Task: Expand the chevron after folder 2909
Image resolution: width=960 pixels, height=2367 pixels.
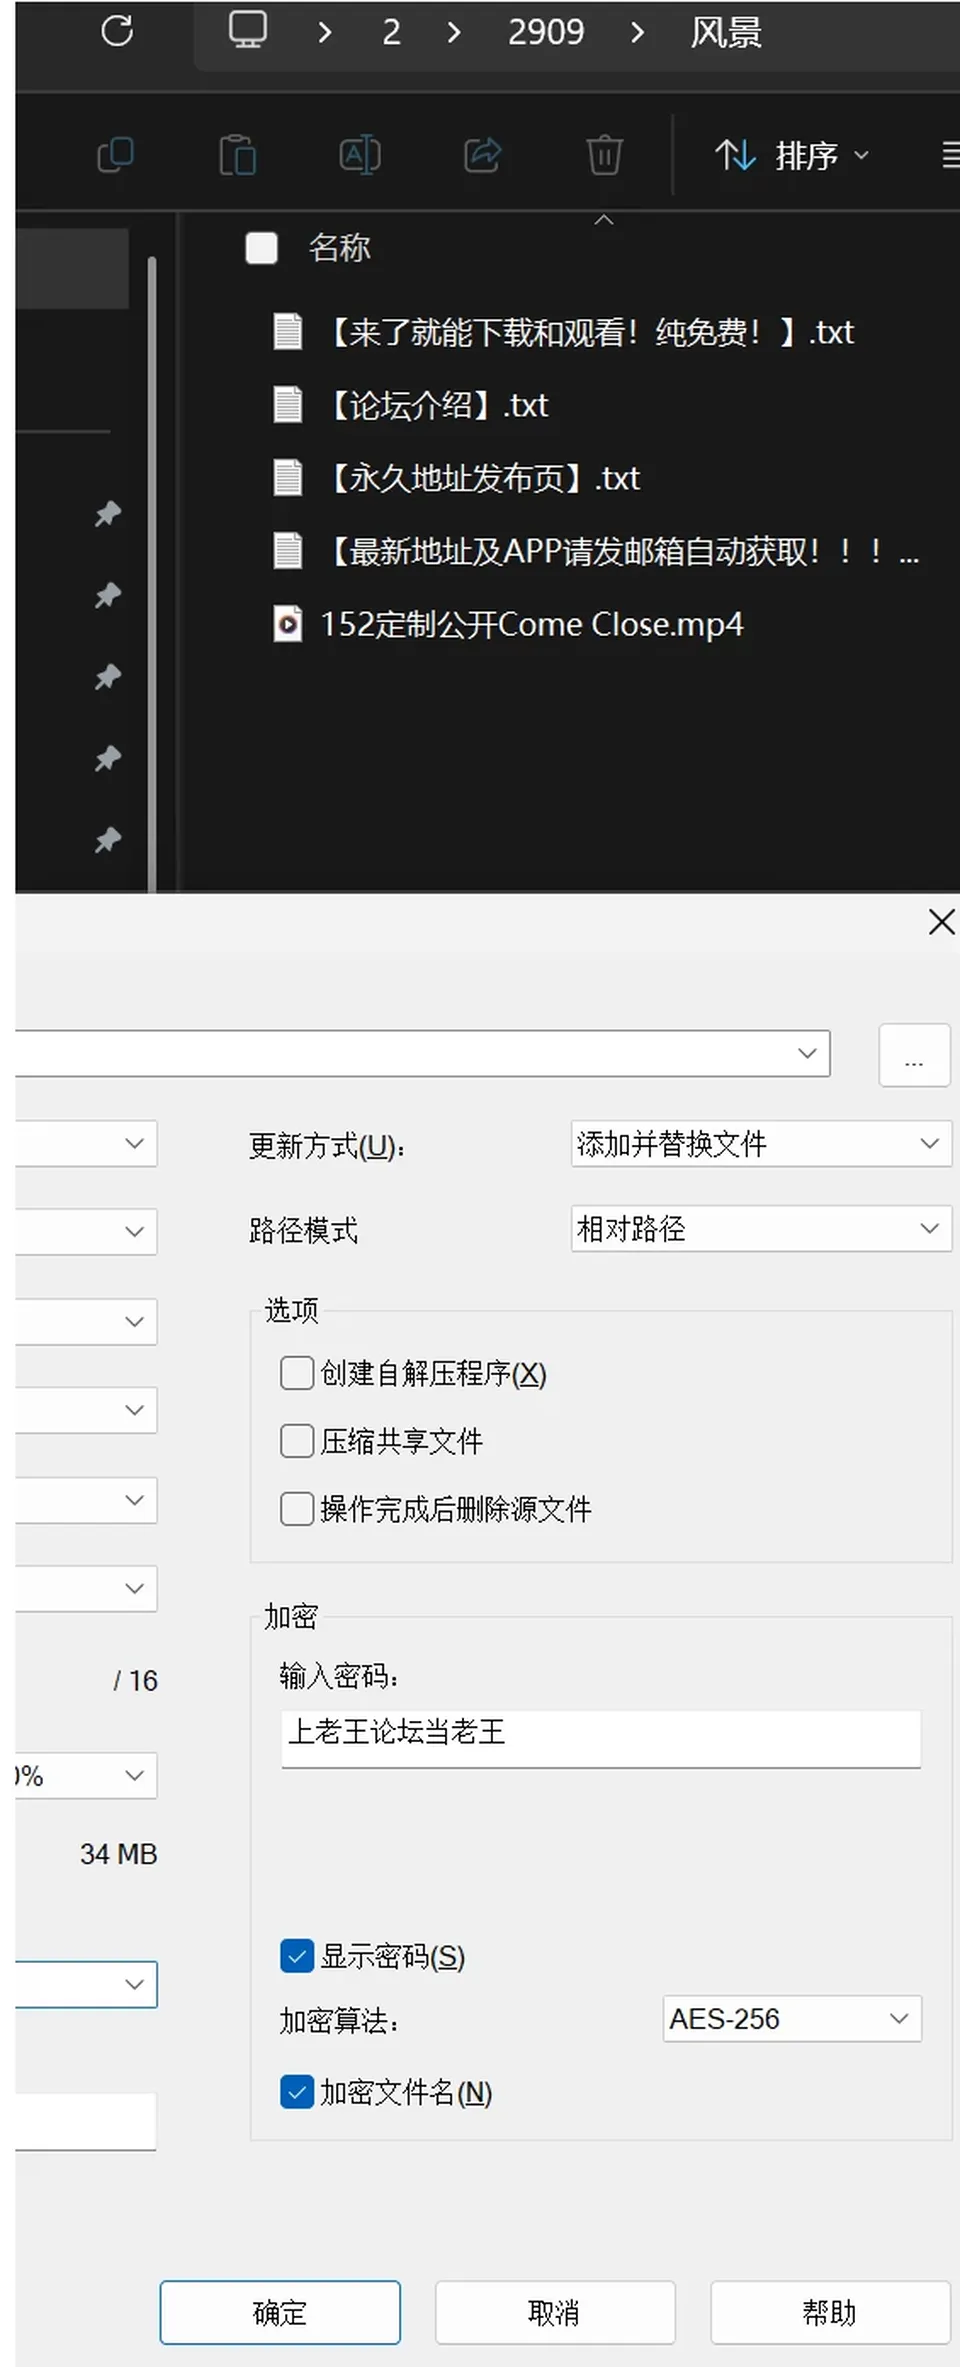Action: [x=637, y=32]
